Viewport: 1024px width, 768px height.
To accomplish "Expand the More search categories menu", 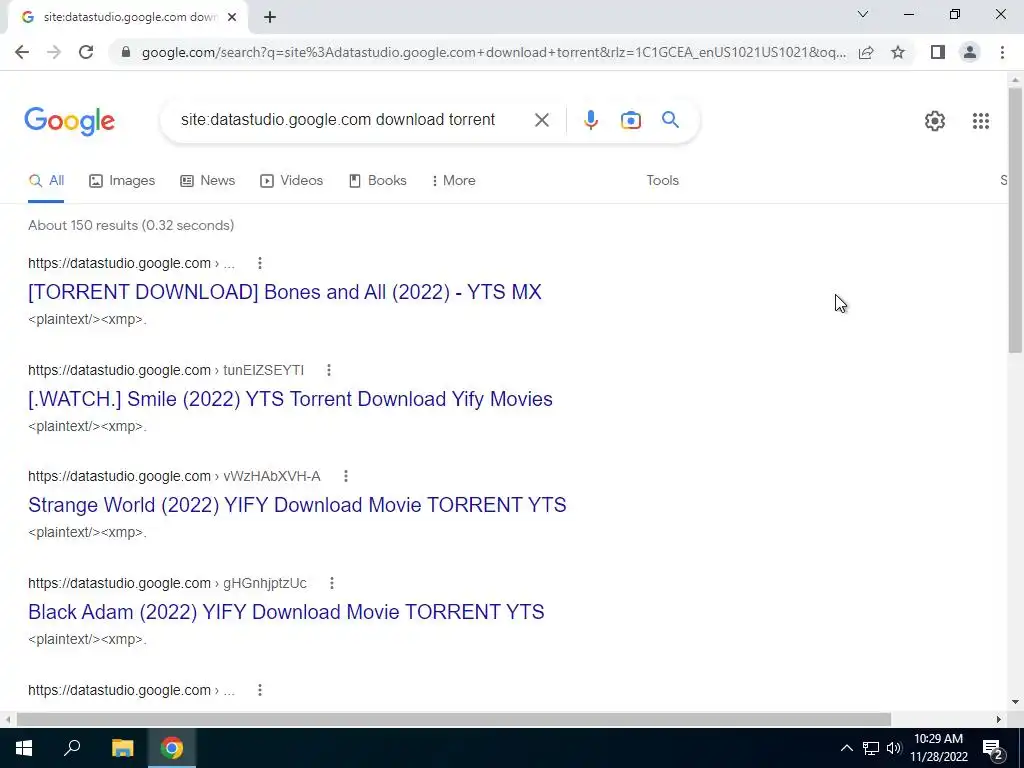I will [x=453, y=181].
